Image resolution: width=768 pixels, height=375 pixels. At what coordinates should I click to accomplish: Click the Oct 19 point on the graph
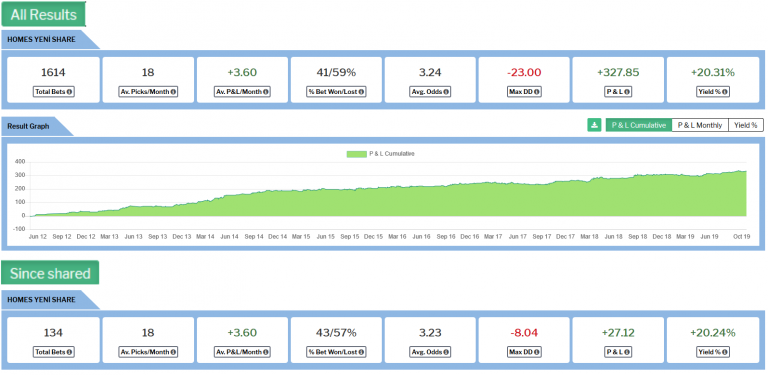[x=745, y=171]
